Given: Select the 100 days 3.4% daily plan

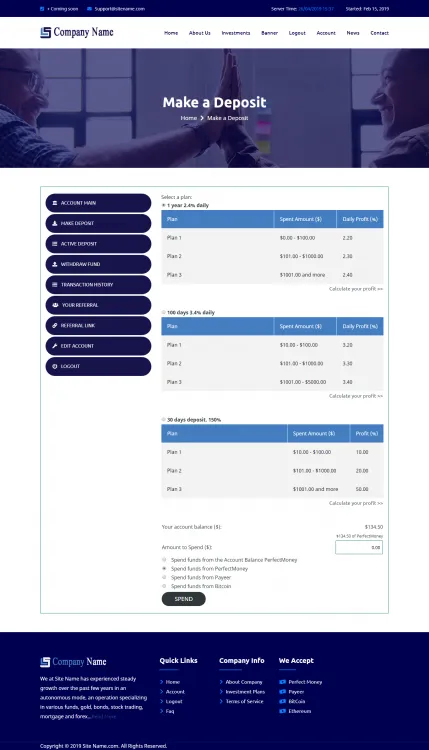Looking at the screenshot, I should point(164,312).
